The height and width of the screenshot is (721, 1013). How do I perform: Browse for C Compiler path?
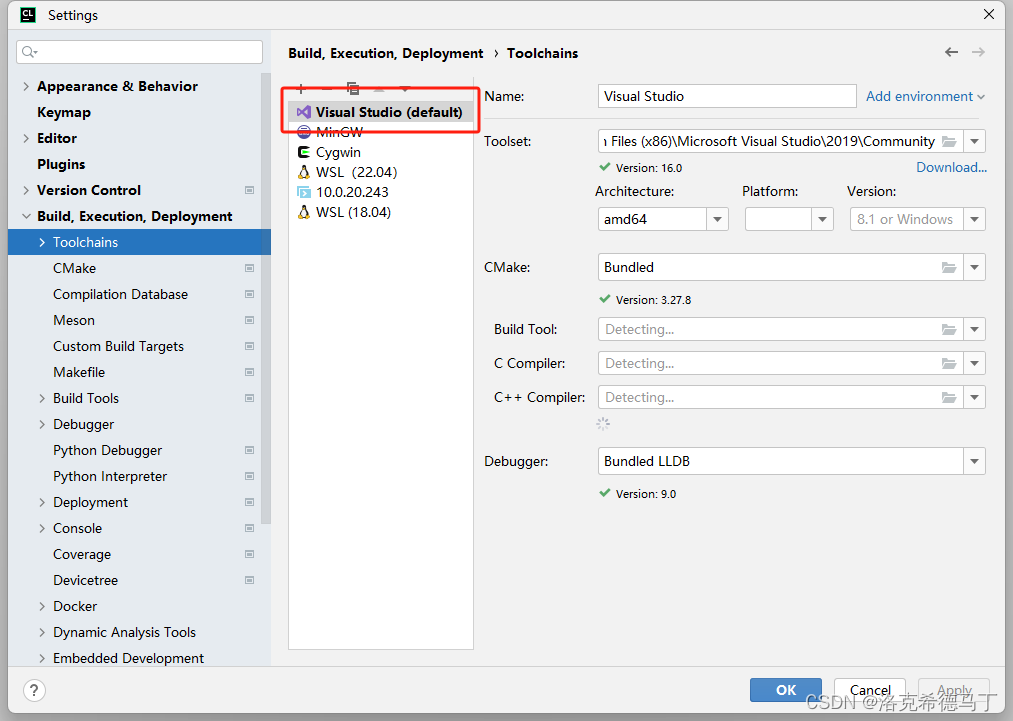[949, 364]
